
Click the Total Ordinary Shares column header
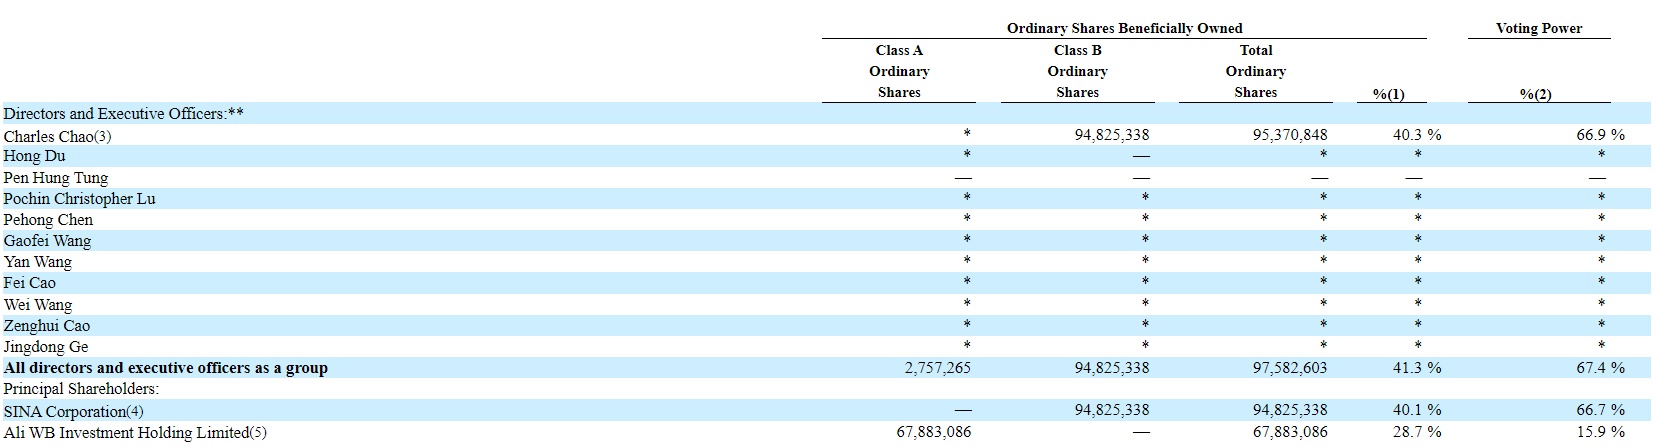click(1255, 71)
